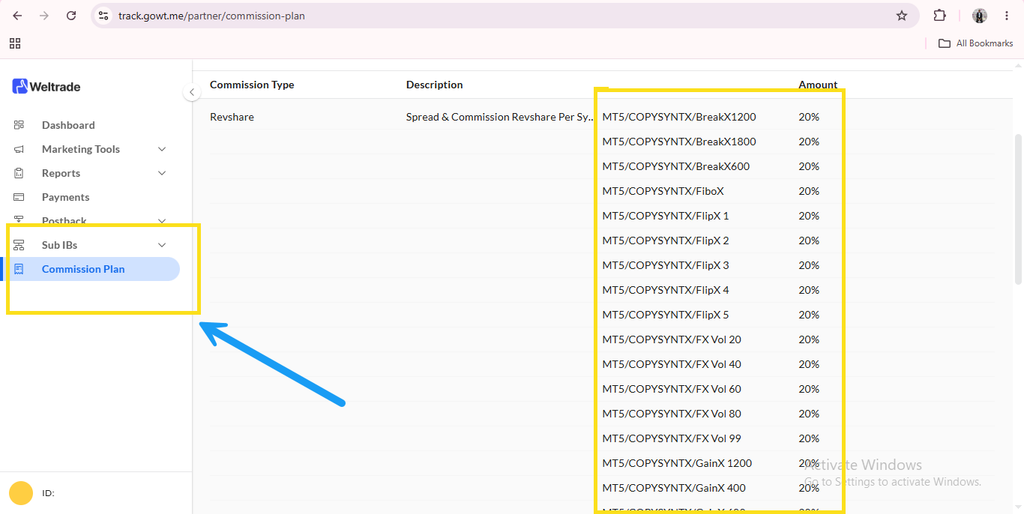The height and width of the screenshot is (514, 1024).
Task: Click the browser forward arrow
Action: coord(44,16)
